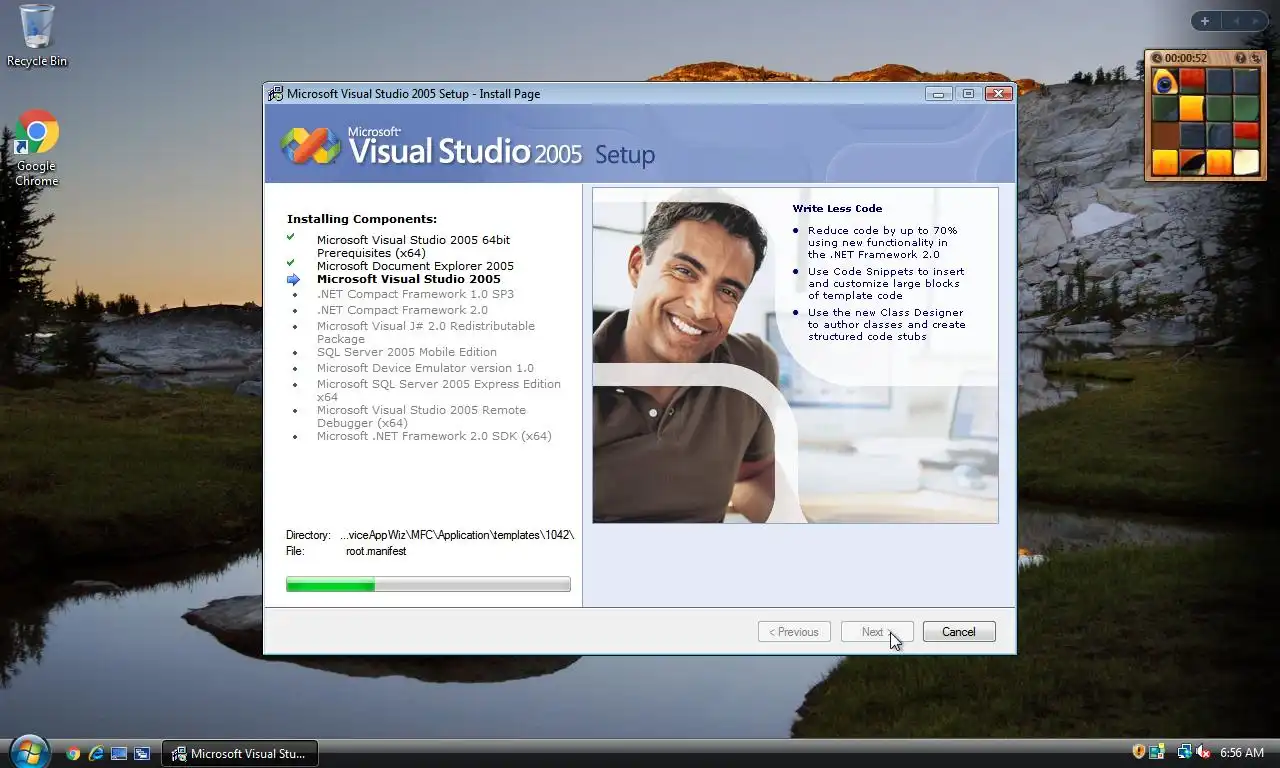1280x768 pixels.
Task: Select 'Microsoft Visual J# 2.0 Redistributable Package'
Action: click(x=426, y=333)
